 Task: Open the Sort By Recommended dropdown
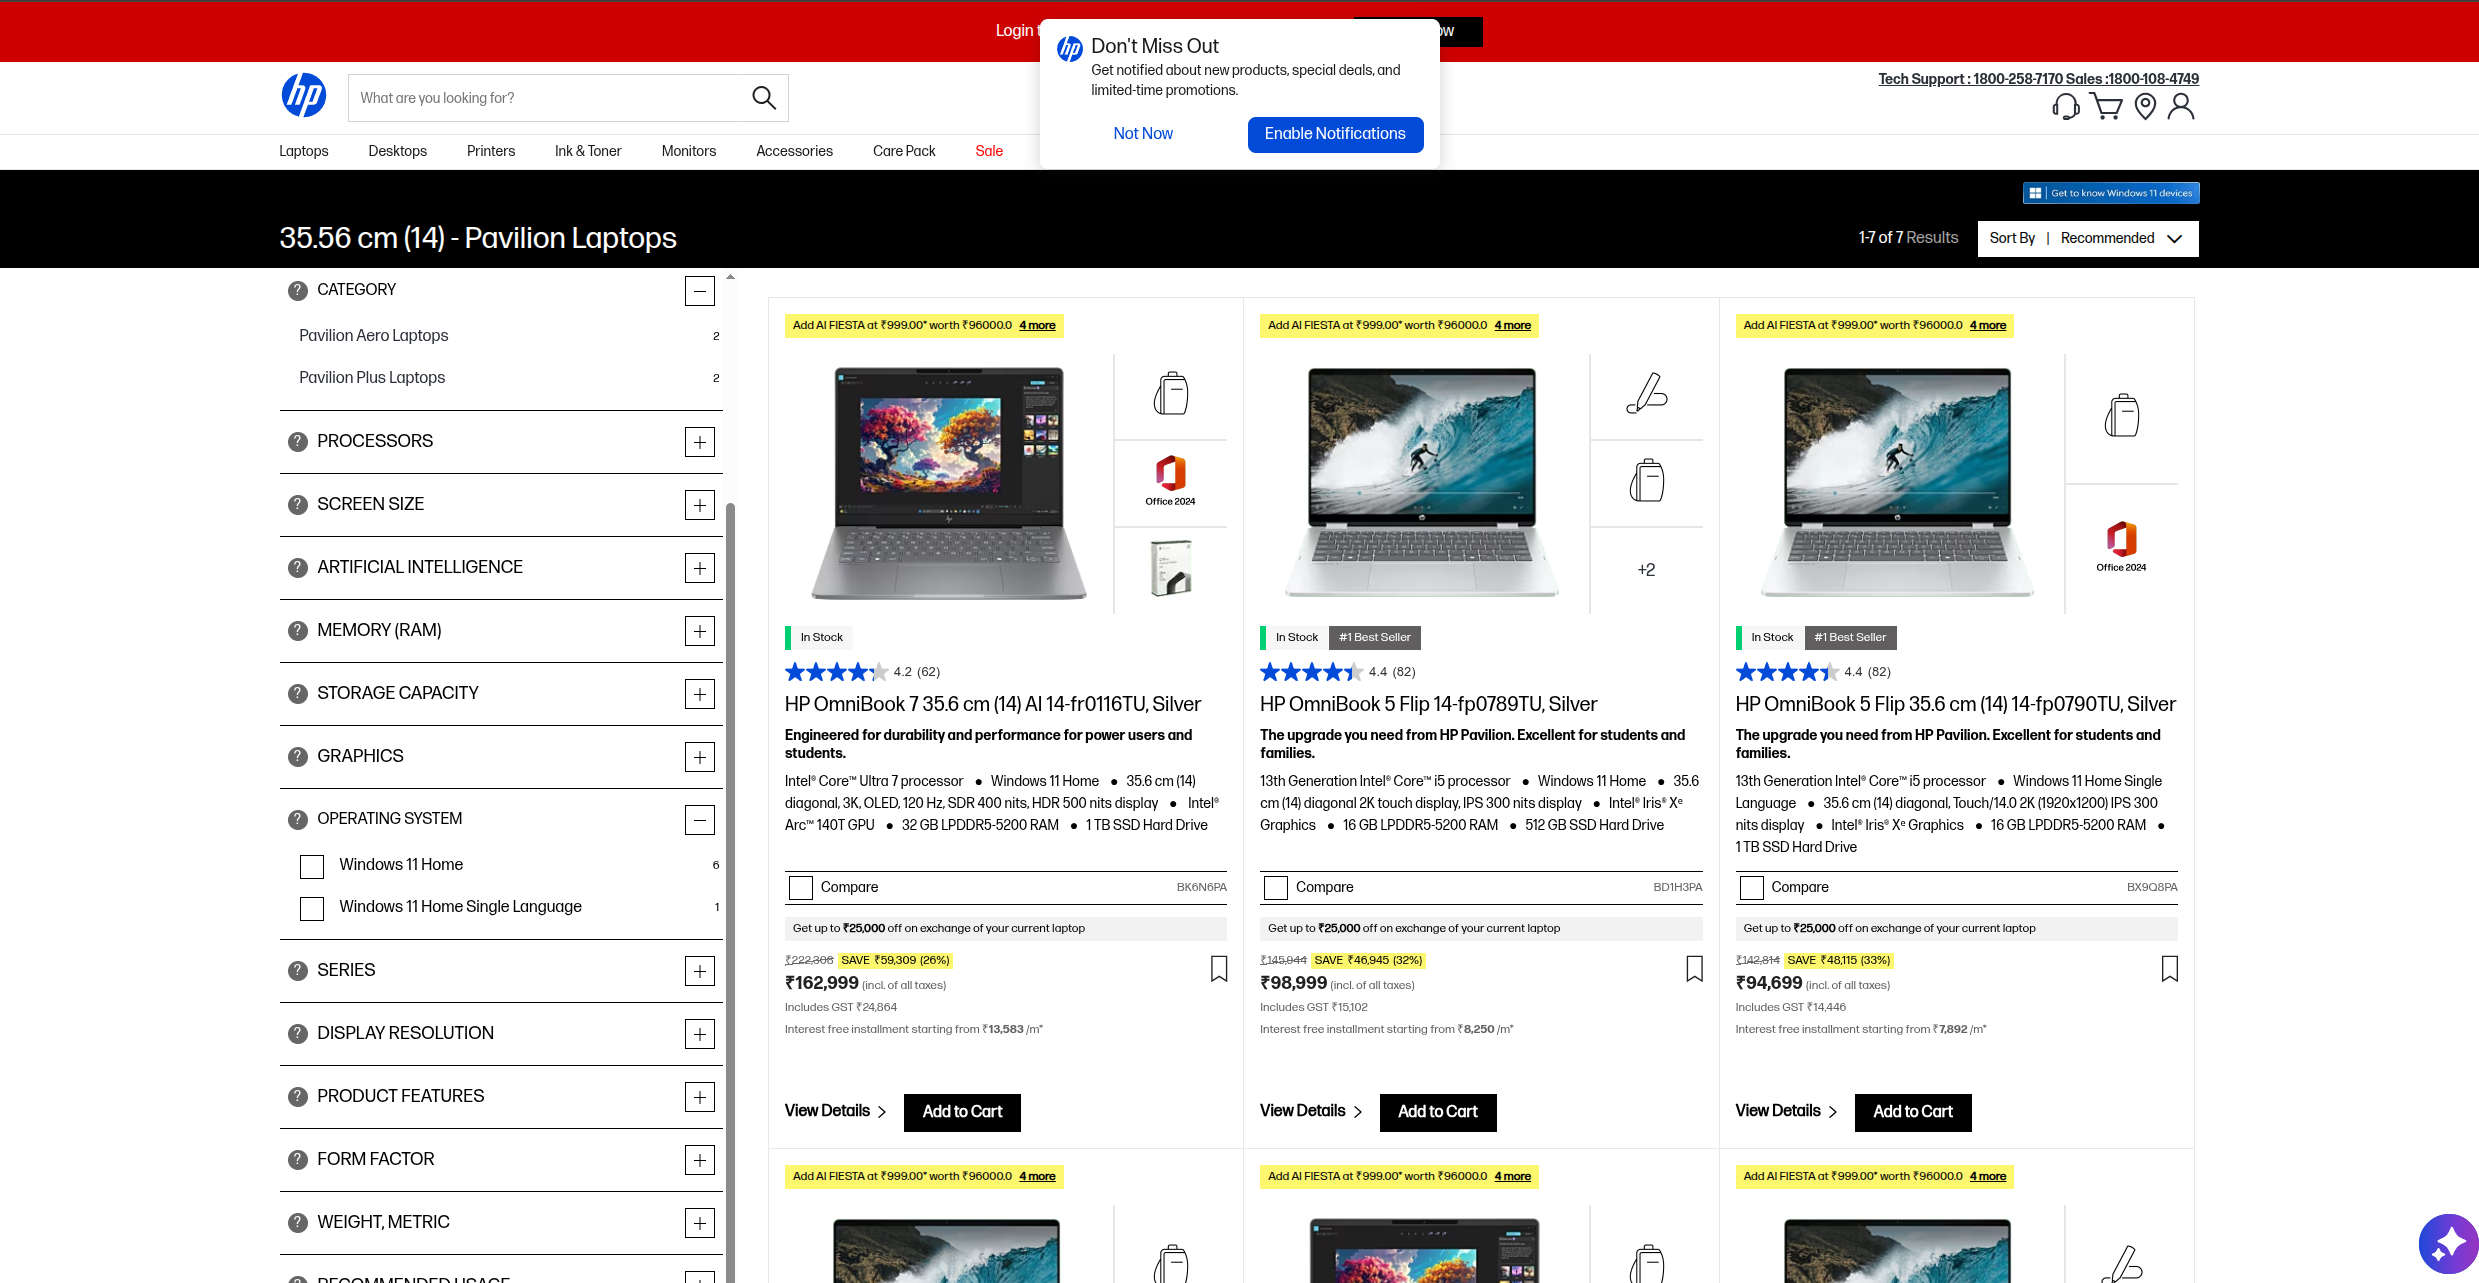pyautogui.click(x=2087, y=238)
